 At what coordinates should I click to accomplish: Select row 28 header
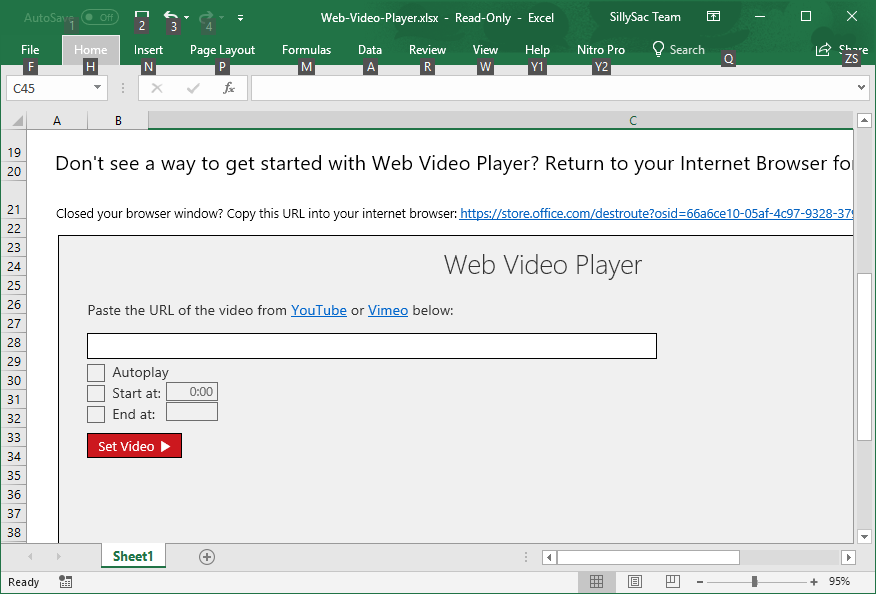(14, 343)
